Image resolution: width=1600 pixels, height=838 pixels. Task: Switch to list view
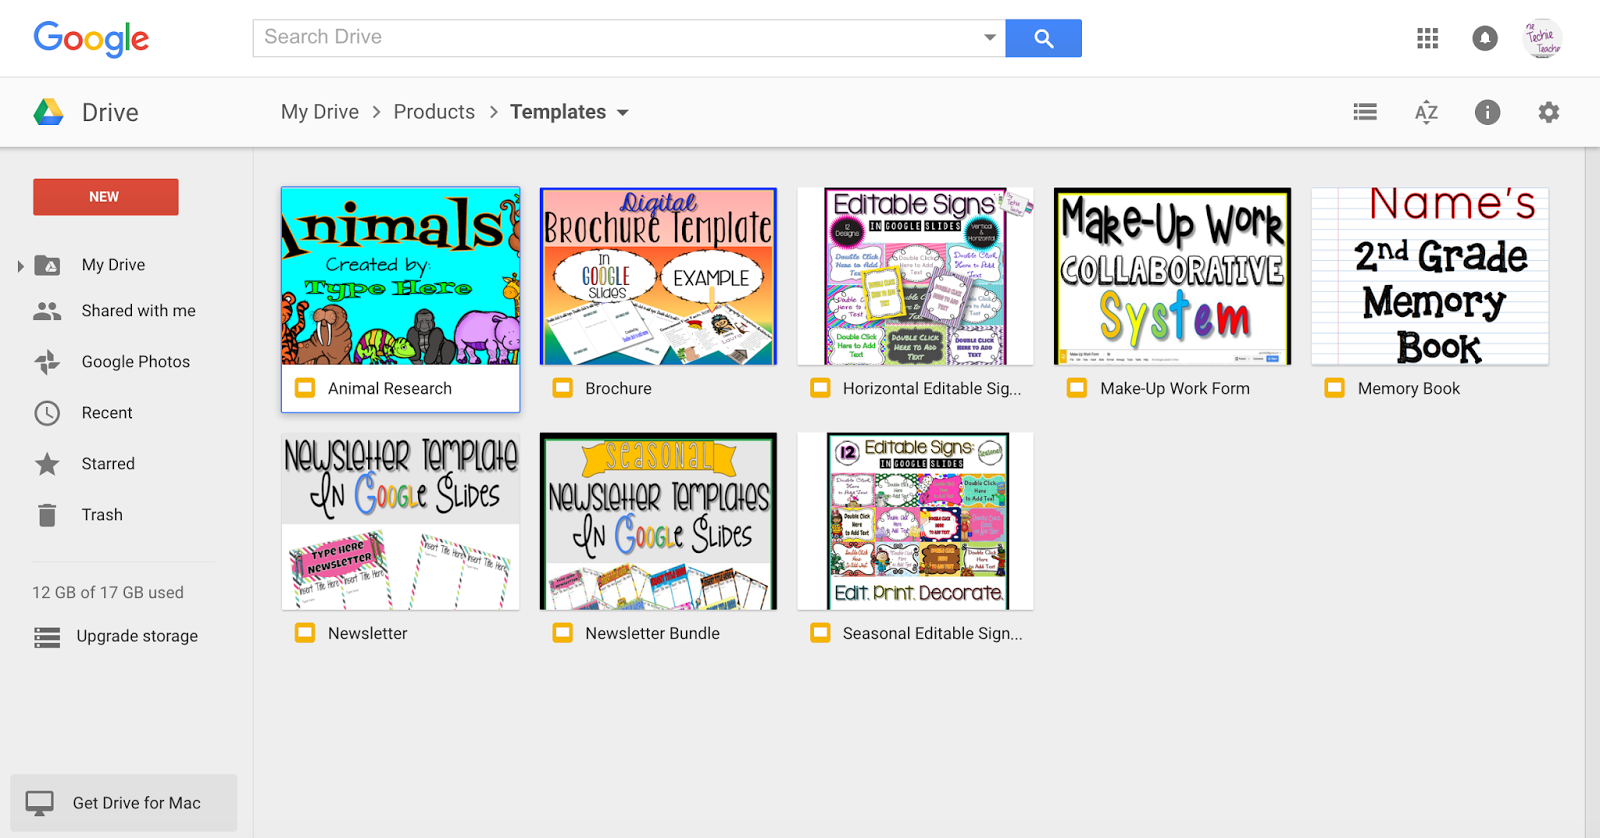(x=1365, y=112)
